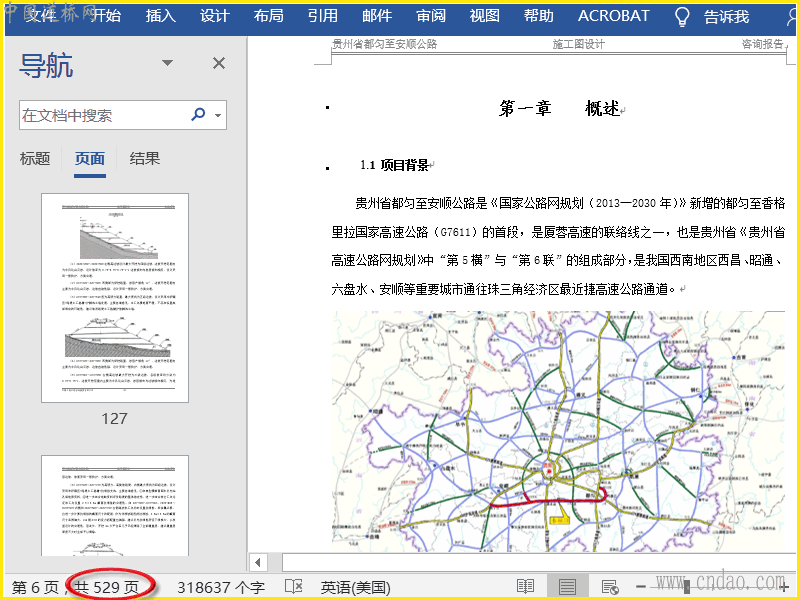Open the navigation pane options dropdown arrow
The height and width of the screenshot is (600, 800).
click(167, 63)
